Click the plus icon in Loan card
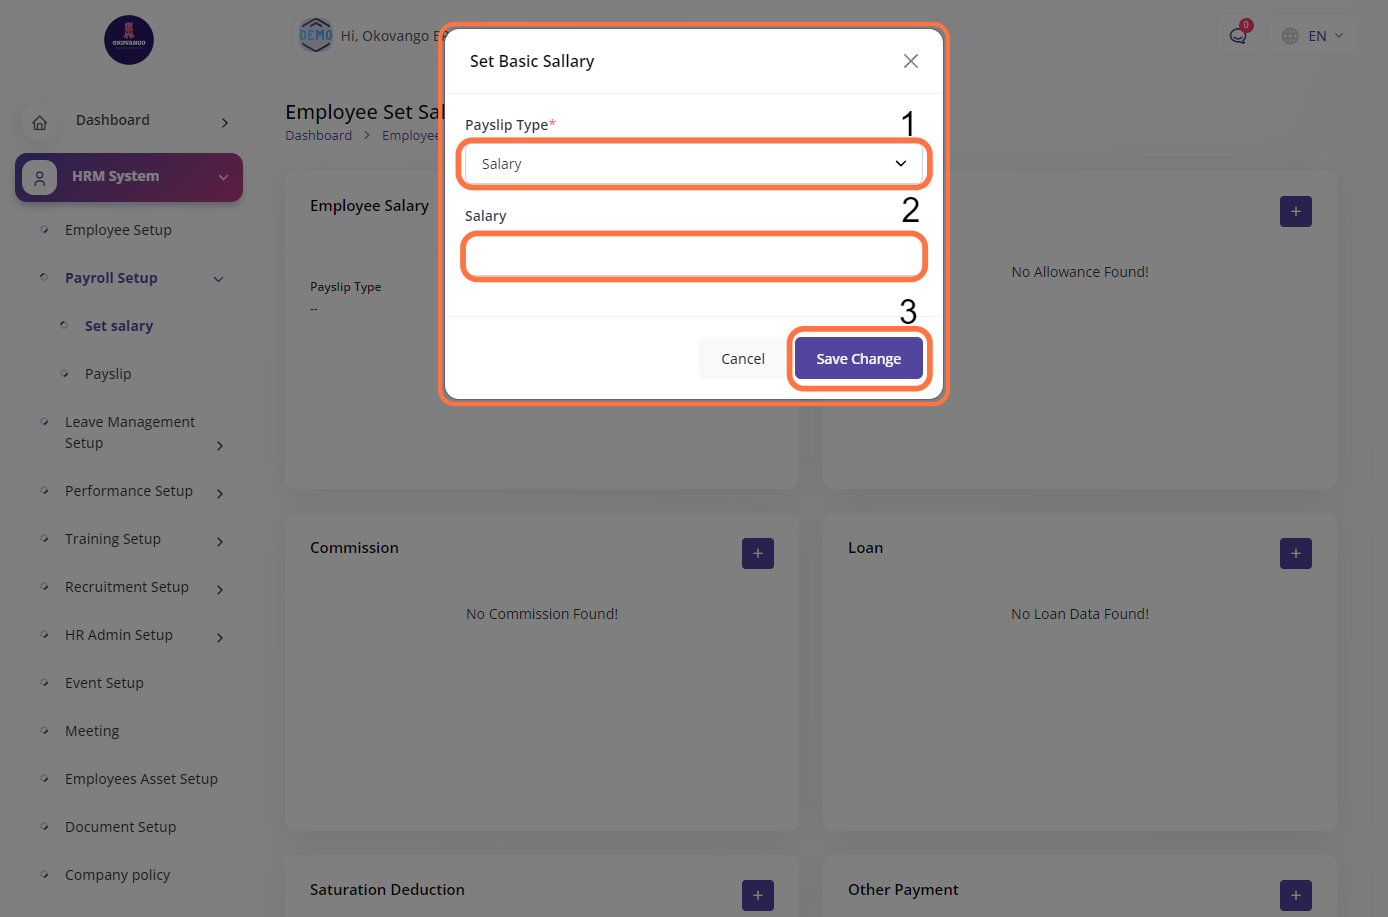 [x=1295, y=553]
